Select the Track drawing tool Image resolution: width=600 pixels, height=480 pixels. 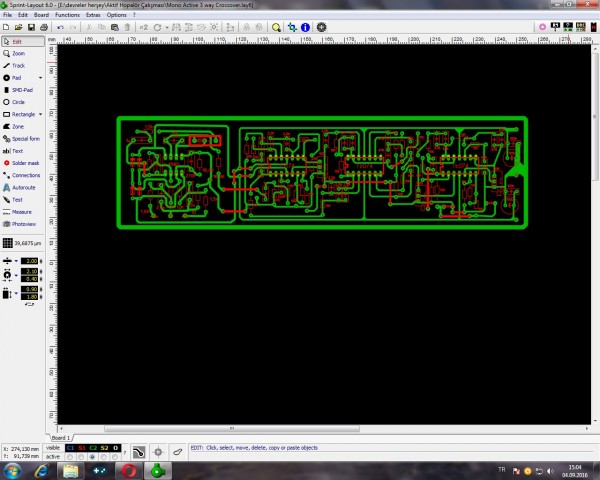coord(18,65)
